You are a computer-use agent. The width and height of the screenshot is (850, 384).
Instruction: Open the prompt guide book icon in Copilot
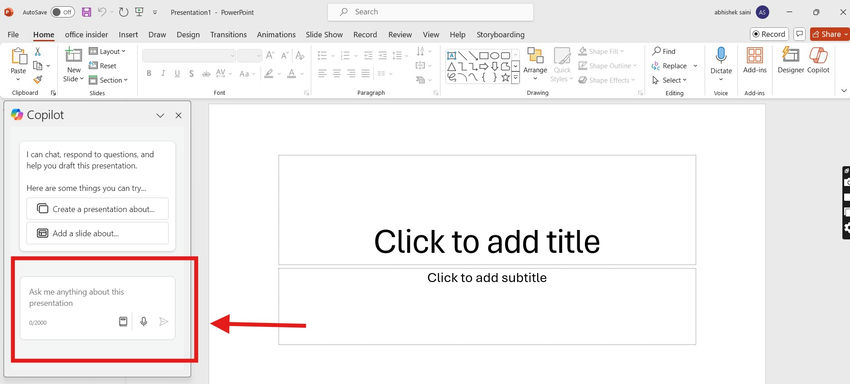pos(123,322)
